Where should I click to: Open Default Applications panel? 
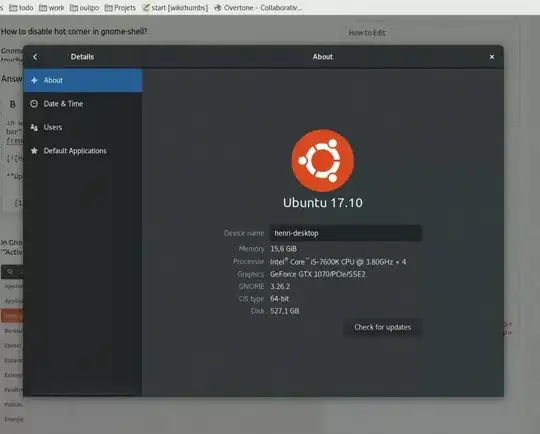[x=83, y=151]
